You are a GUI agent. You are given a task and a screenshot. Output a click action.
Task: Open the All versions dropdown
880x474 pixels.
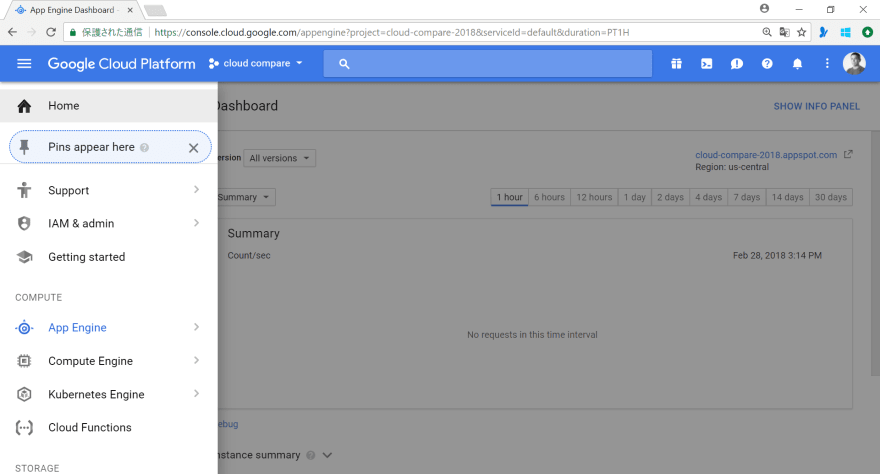coord(279,158)
